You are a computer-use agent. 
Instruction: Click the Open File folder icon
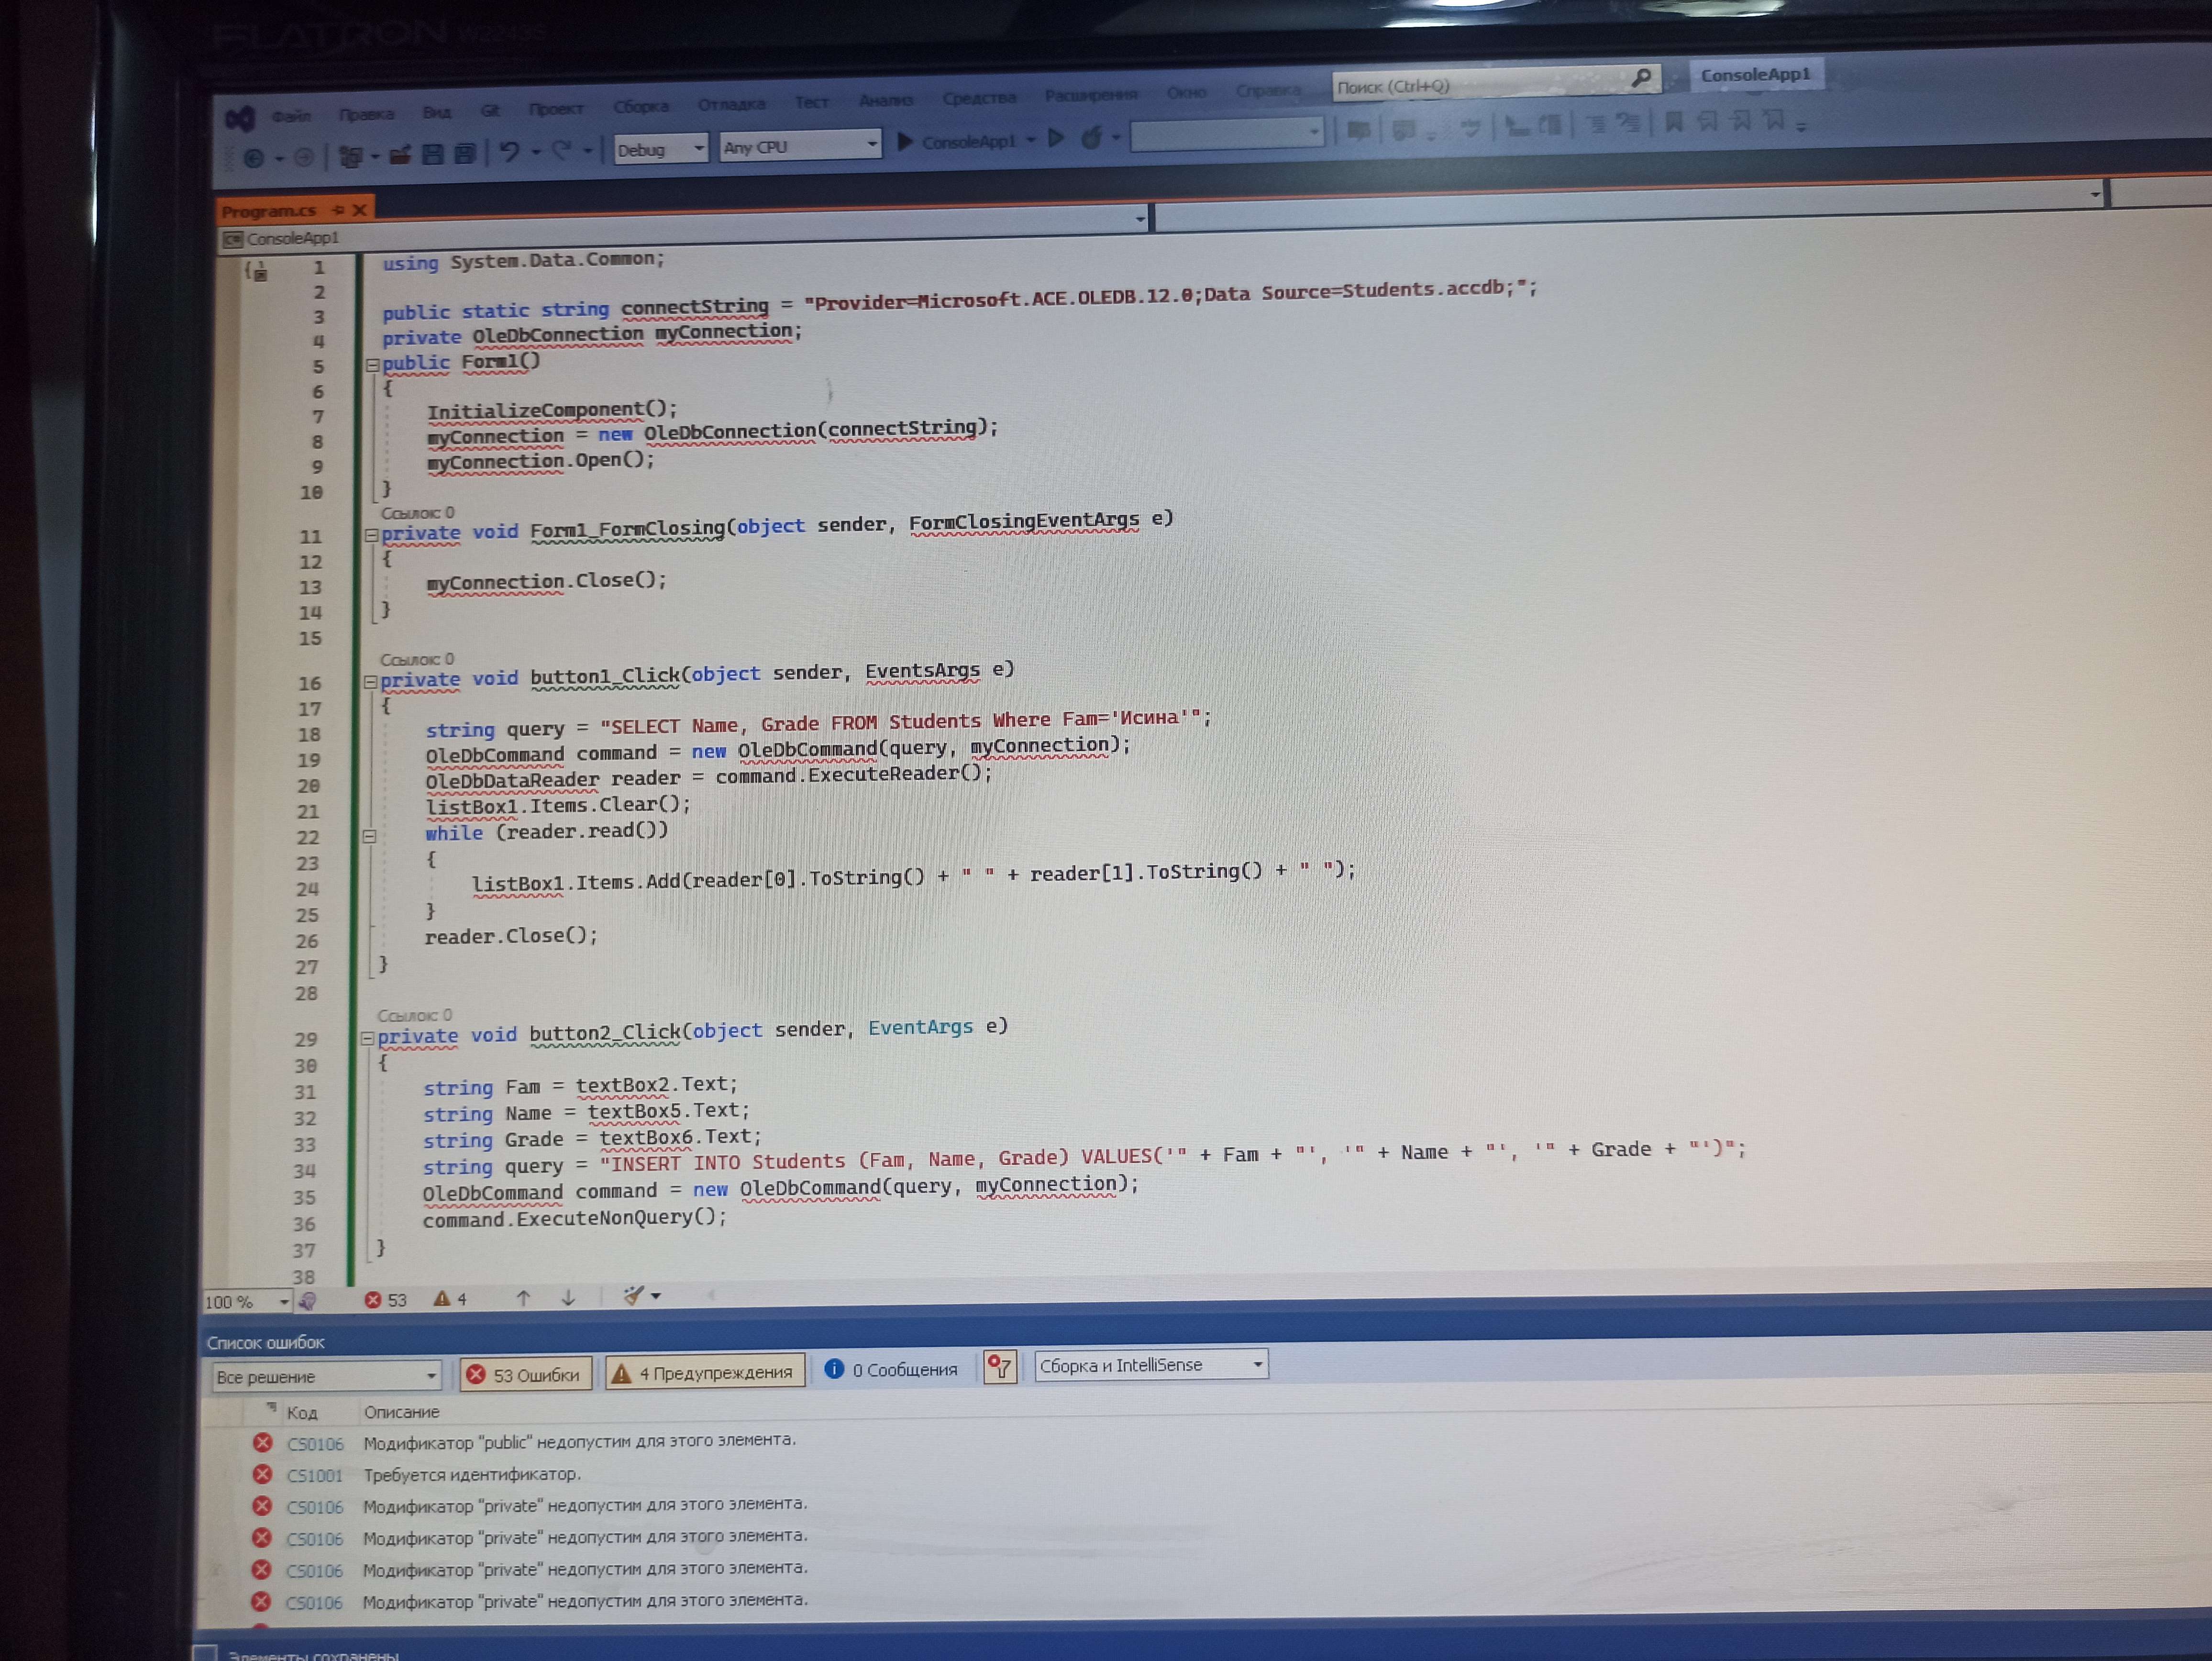pos(399,154)
